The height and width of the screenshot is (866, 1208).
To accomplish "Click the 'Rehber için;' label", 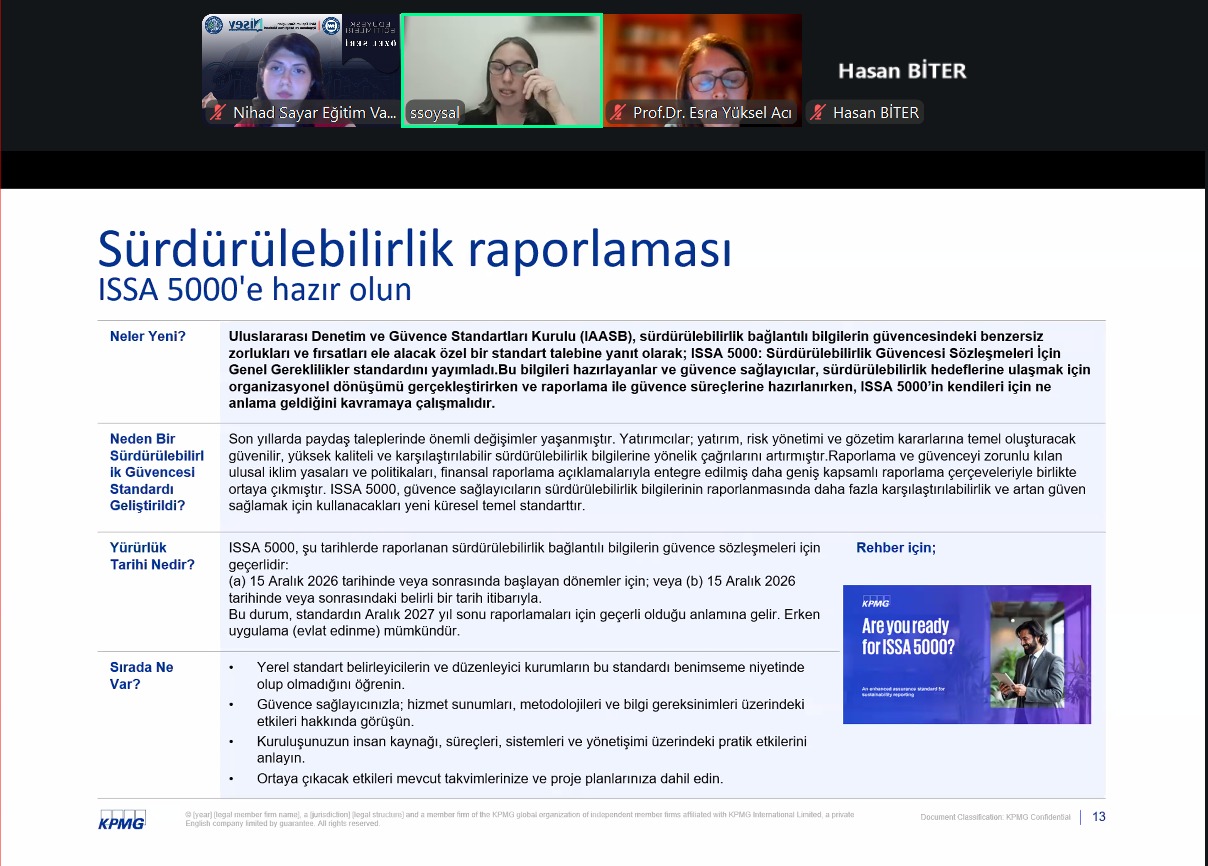I will (896, 547).
